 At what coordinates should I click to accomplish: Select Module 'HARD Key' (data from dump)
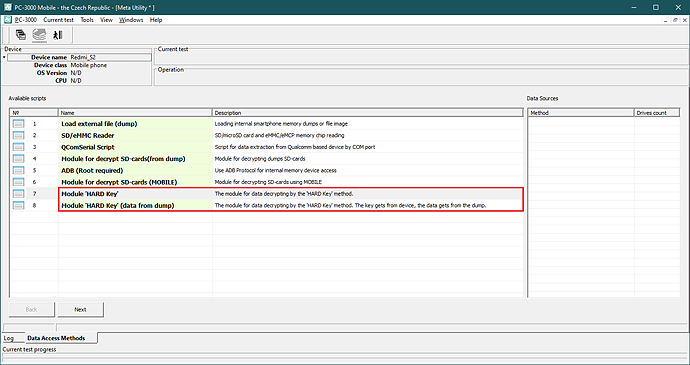point(118,205)
